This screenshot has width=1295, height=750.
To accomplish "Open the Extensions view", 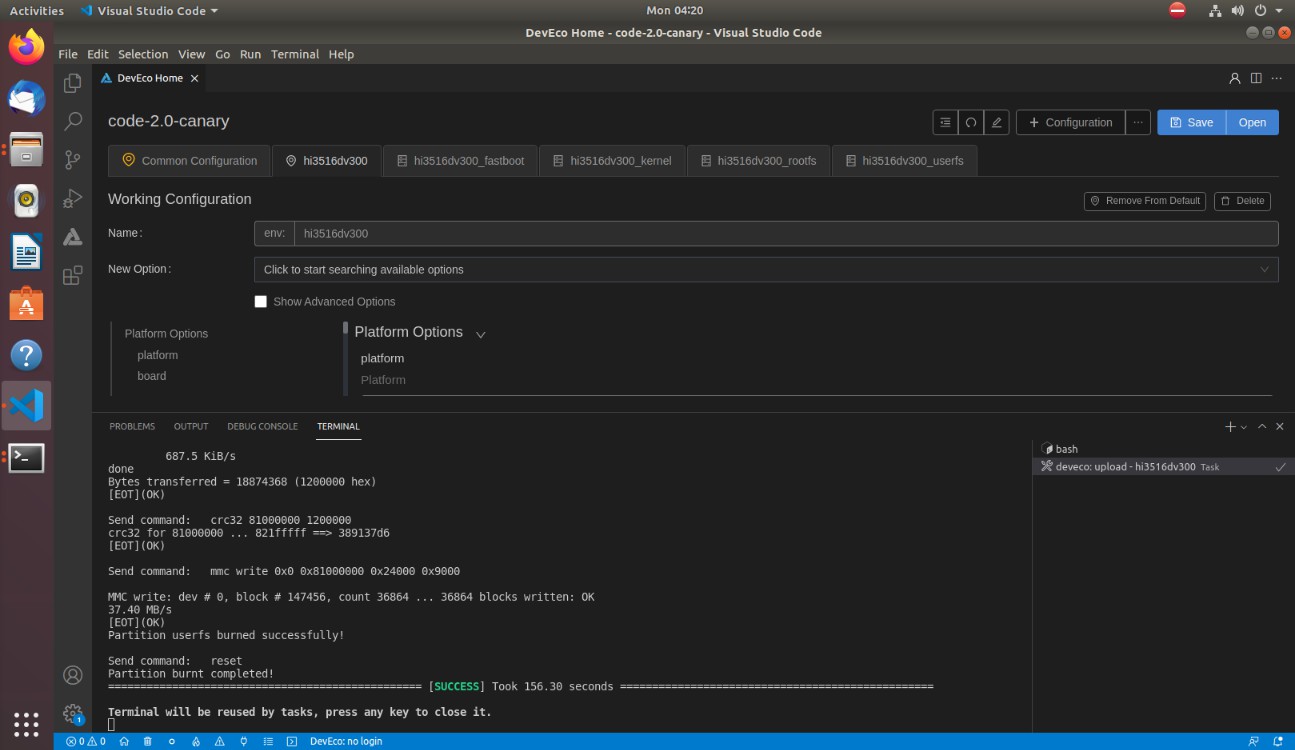I will coord(72,276).
